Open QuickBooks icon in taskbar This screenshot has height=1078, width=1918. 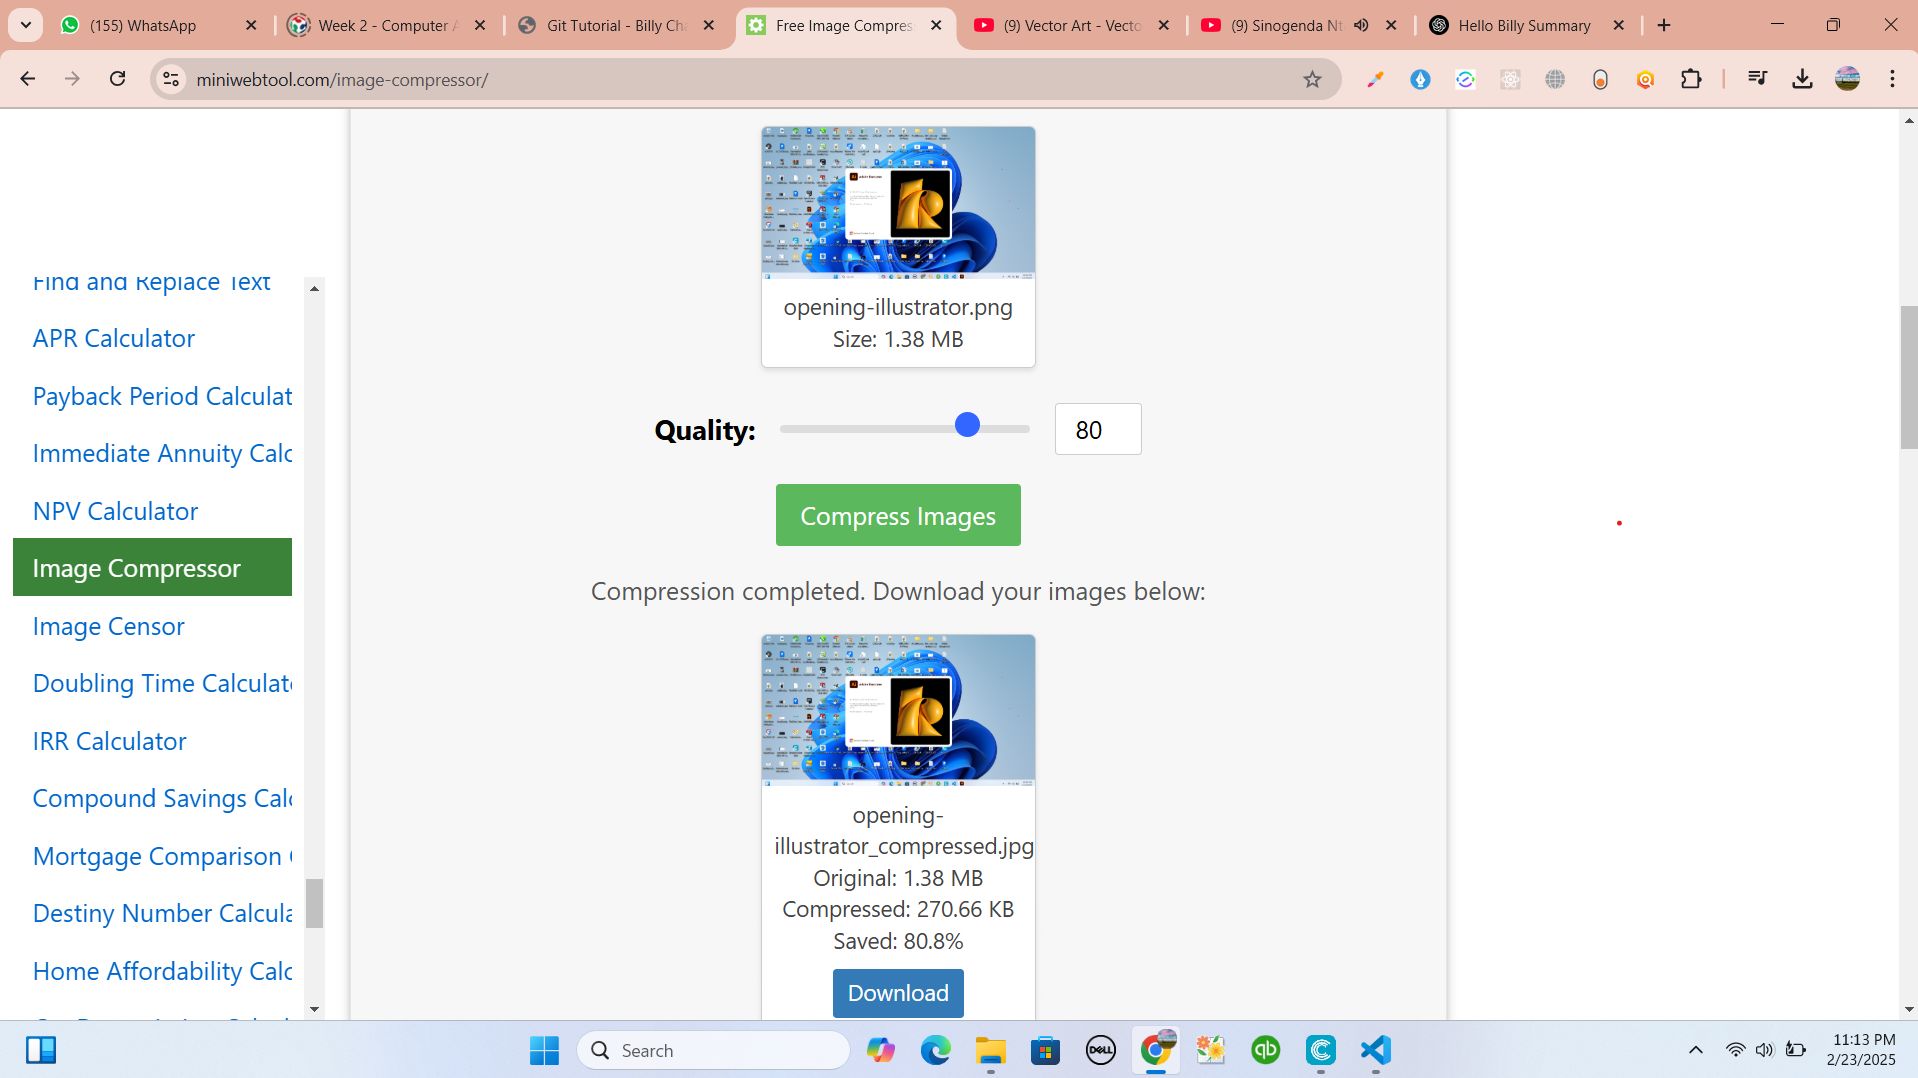(1266, 1050)
